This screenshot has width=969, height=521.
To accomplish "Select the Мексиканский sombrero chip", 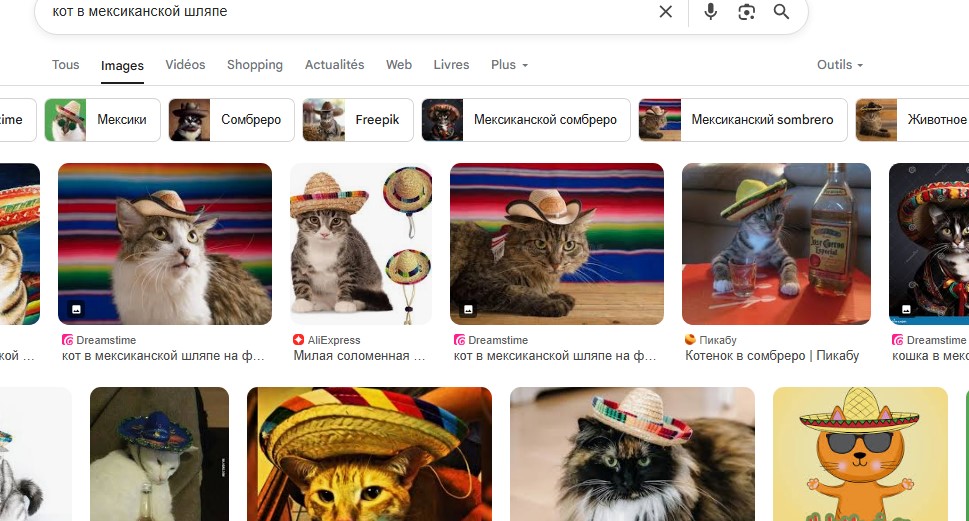I will [743, 120].
